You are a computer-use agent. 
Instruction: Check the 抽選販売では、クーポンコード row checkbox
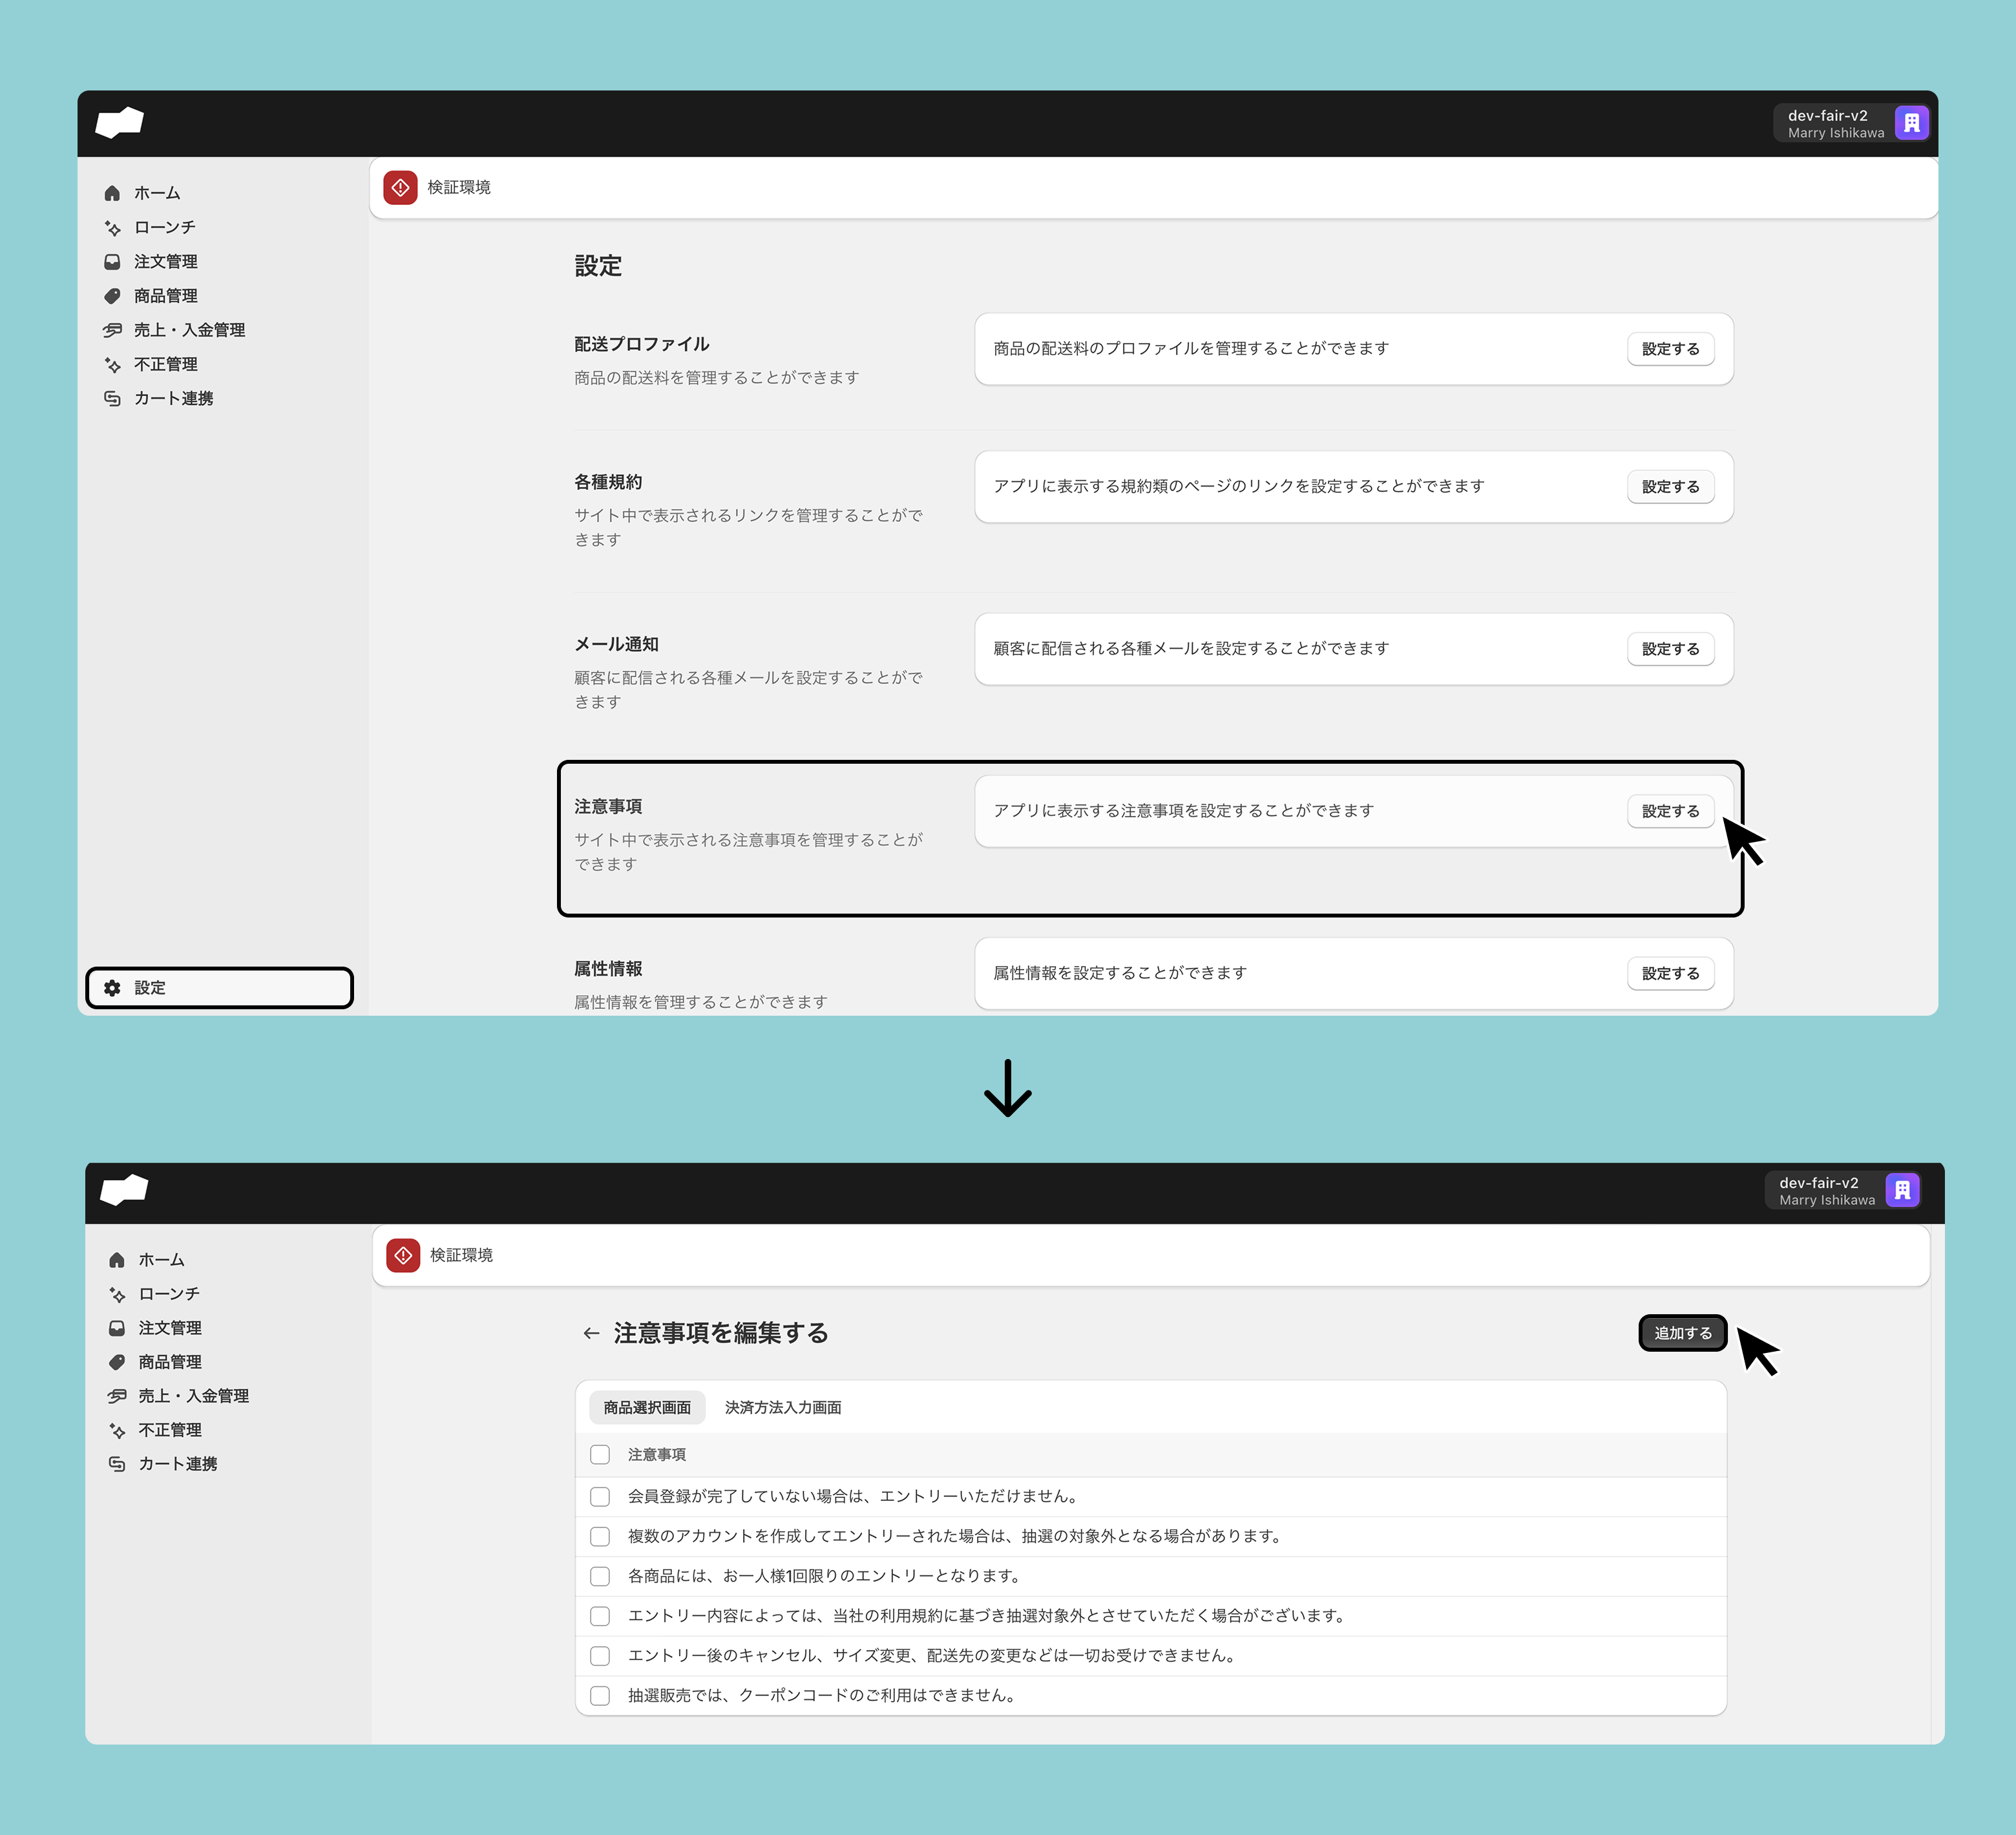click(x=600, y=1696)
